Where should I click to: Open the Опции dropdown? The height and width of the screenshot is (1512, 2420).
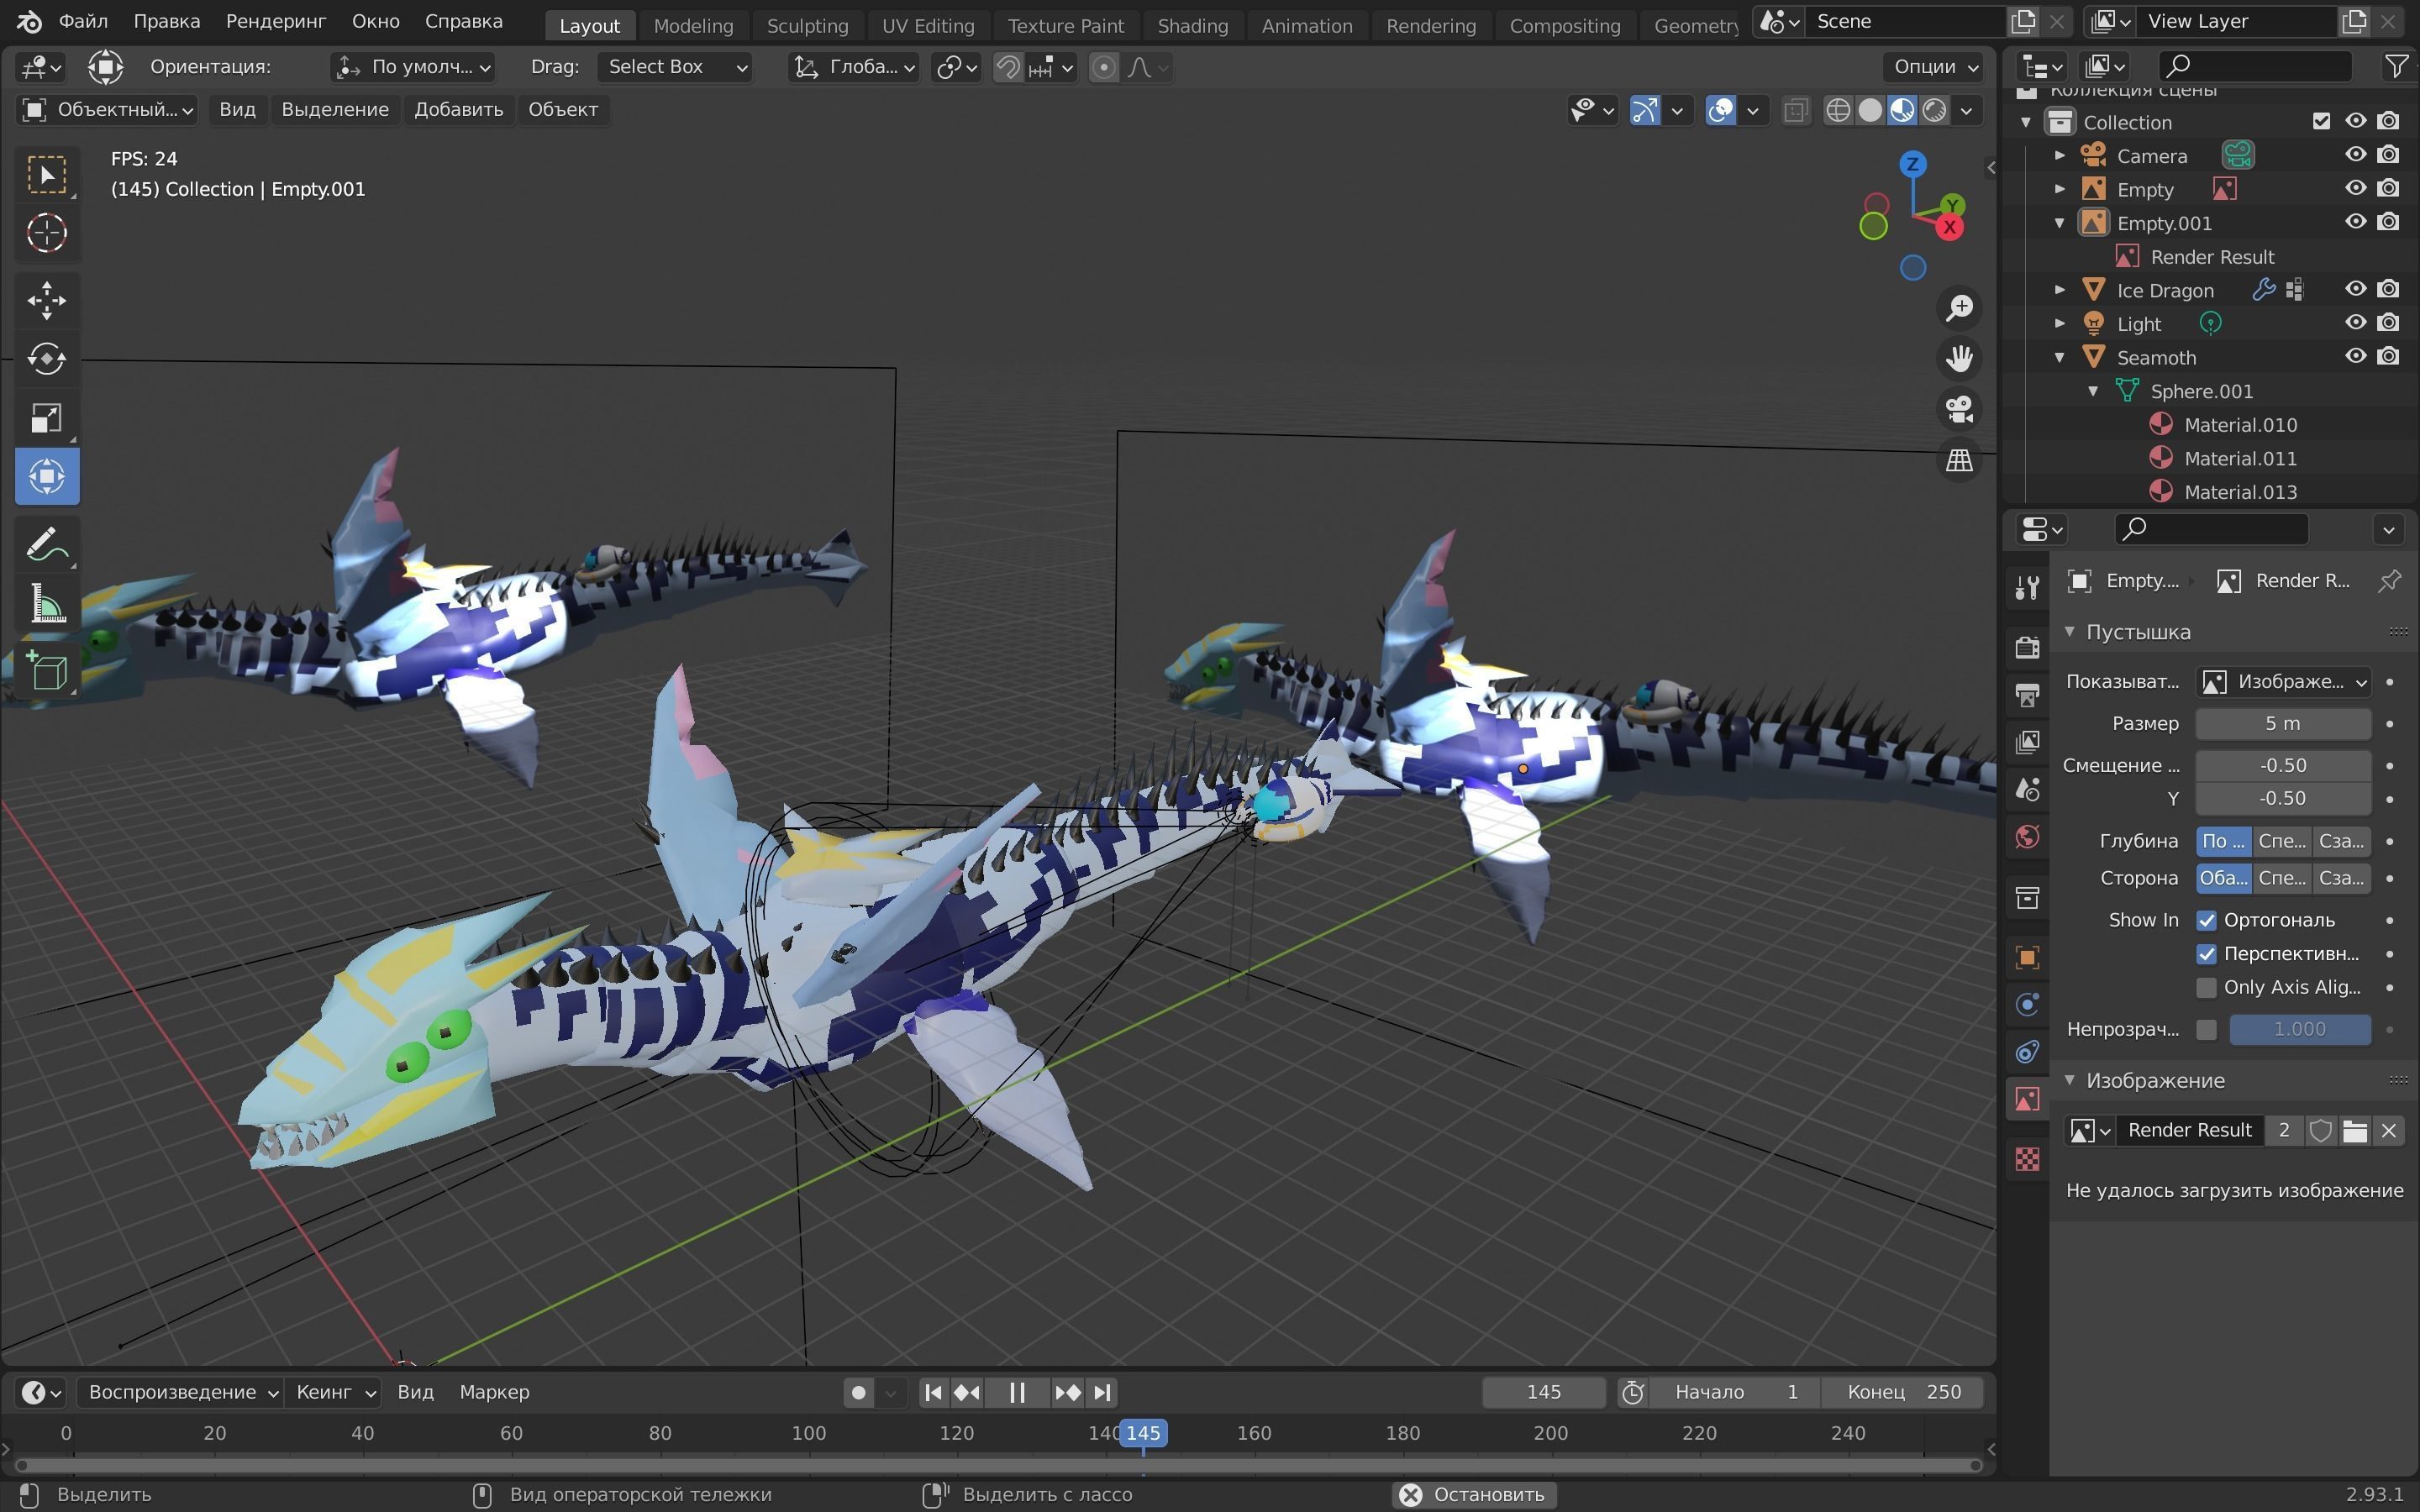pyautogui.click(x=1934, y=67)
